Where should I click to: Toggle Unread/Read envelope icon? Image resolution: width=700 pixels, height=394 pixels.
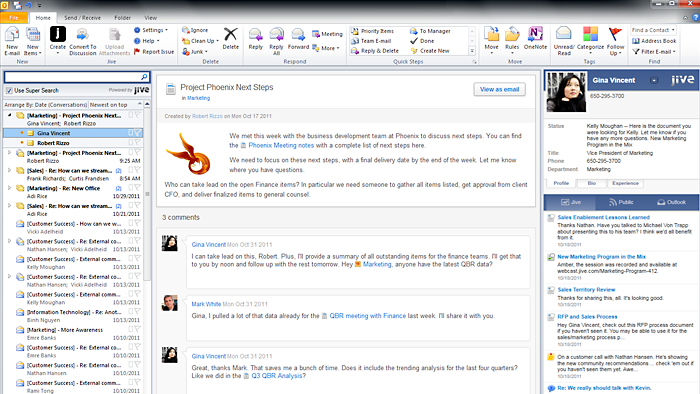564,34
